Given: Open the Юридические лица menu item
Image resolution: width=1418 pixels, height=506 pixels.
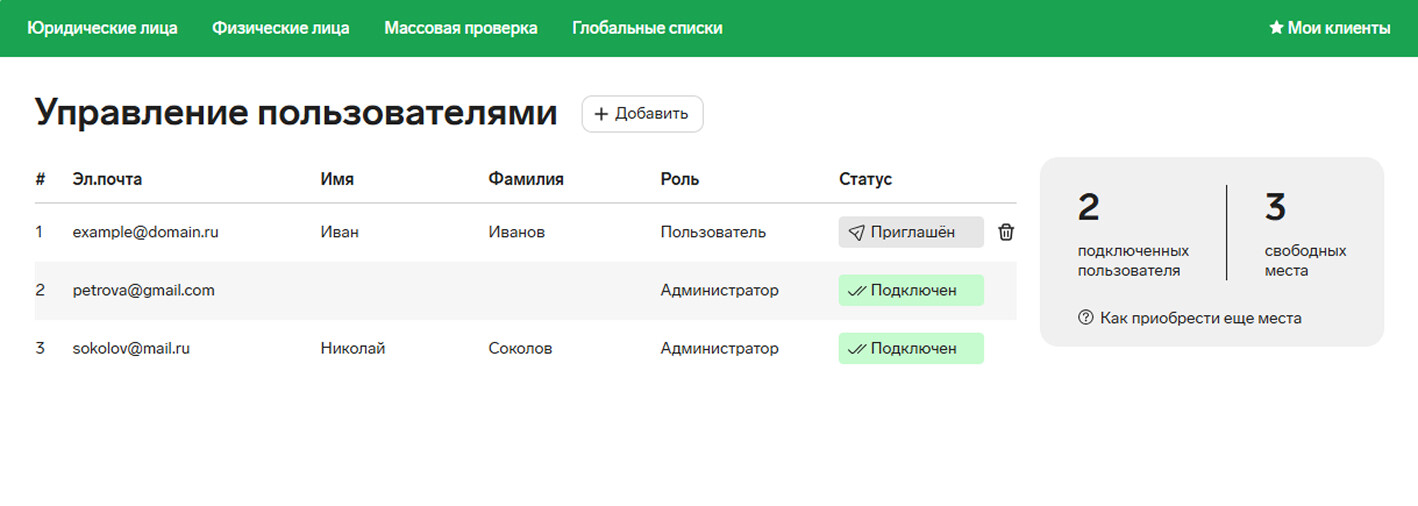Looking at the screenshot, I should [x=102, y=28].
